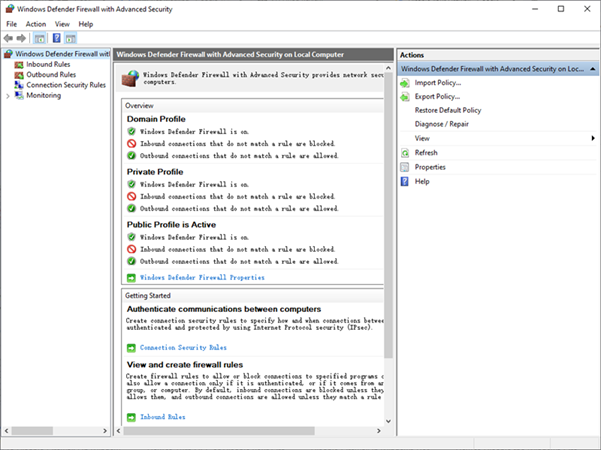This screenshot has width=601, height=450.
Task: Expand the Monitoring tree node
Action: click(x=8, y=96)
